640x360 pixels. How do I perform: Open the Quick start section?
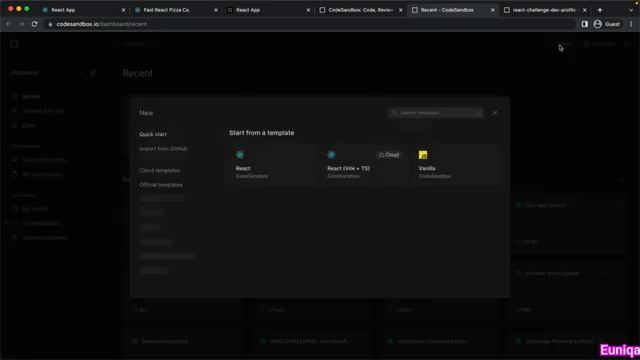point(153,134)
